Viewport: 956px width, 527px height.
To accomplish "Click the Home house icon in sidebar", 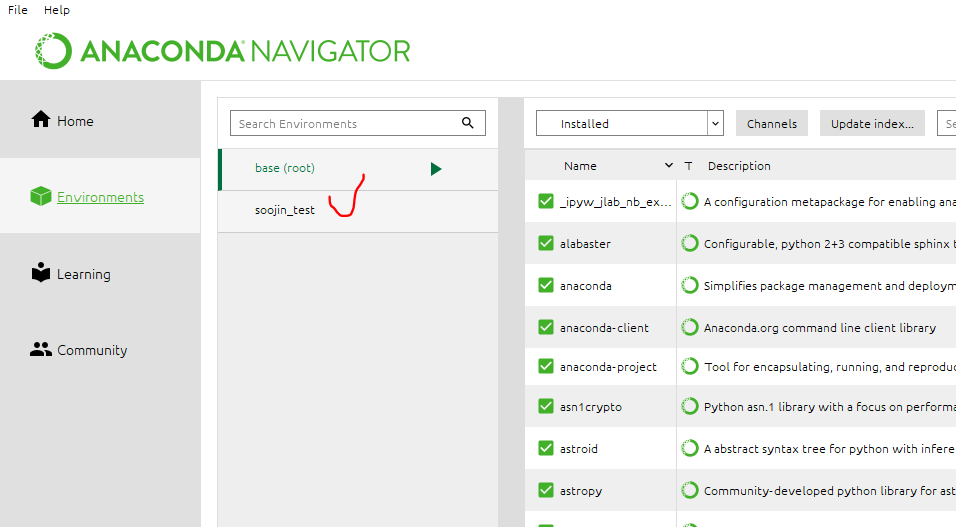I will (41, 119).
